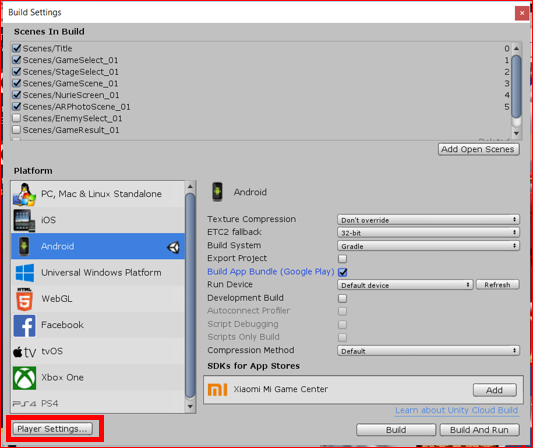The height and width of the screenshot is (448, 533).
Task: Click the Player Settings... button
Action: [x=52, y=429]
